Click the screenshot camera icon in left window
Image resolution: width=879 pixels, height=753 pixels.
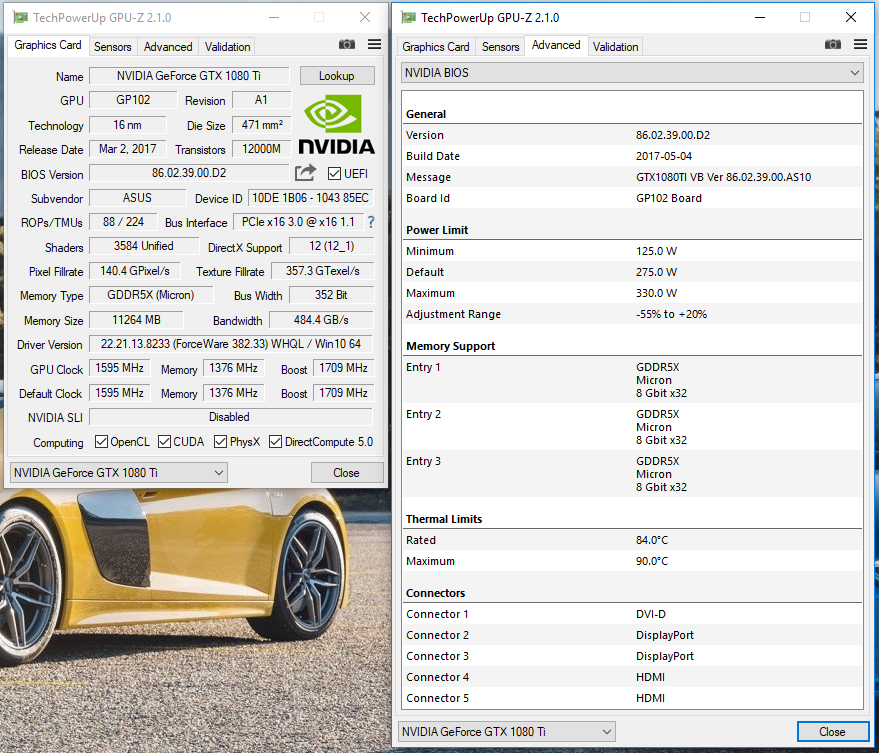point(346,45)
